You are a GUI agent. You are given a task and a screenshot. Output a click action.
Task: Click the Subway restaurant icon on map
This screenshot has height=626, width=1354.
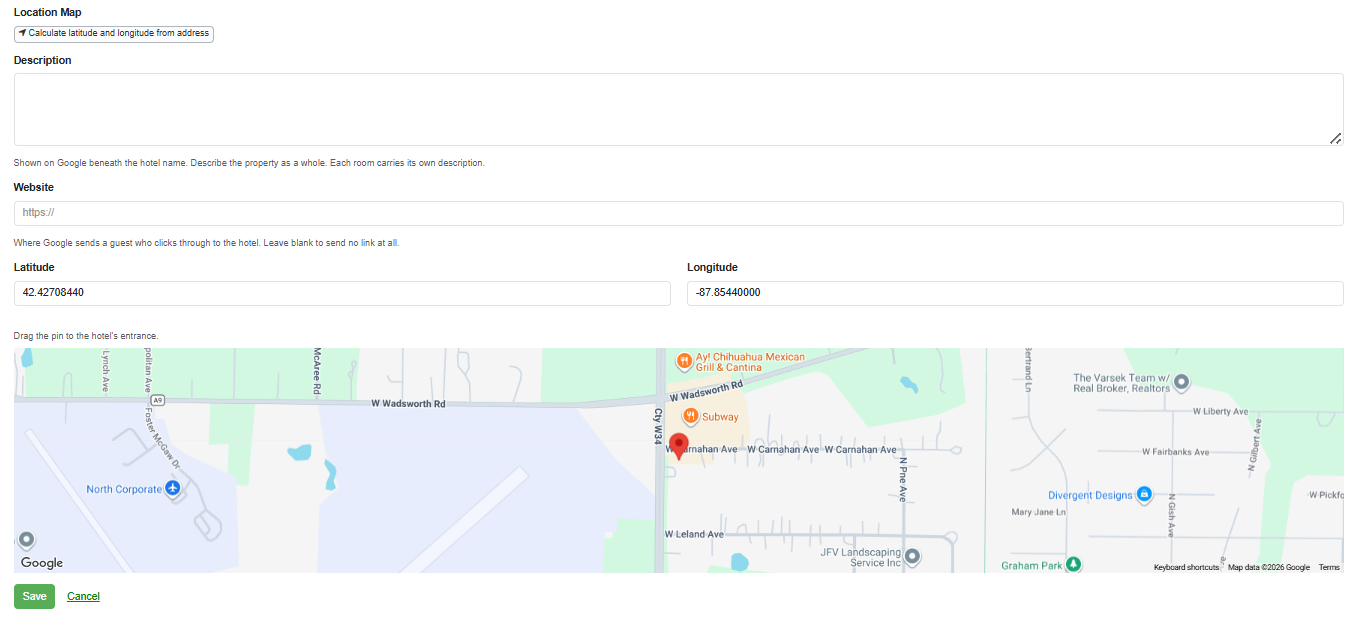[690, 416]
